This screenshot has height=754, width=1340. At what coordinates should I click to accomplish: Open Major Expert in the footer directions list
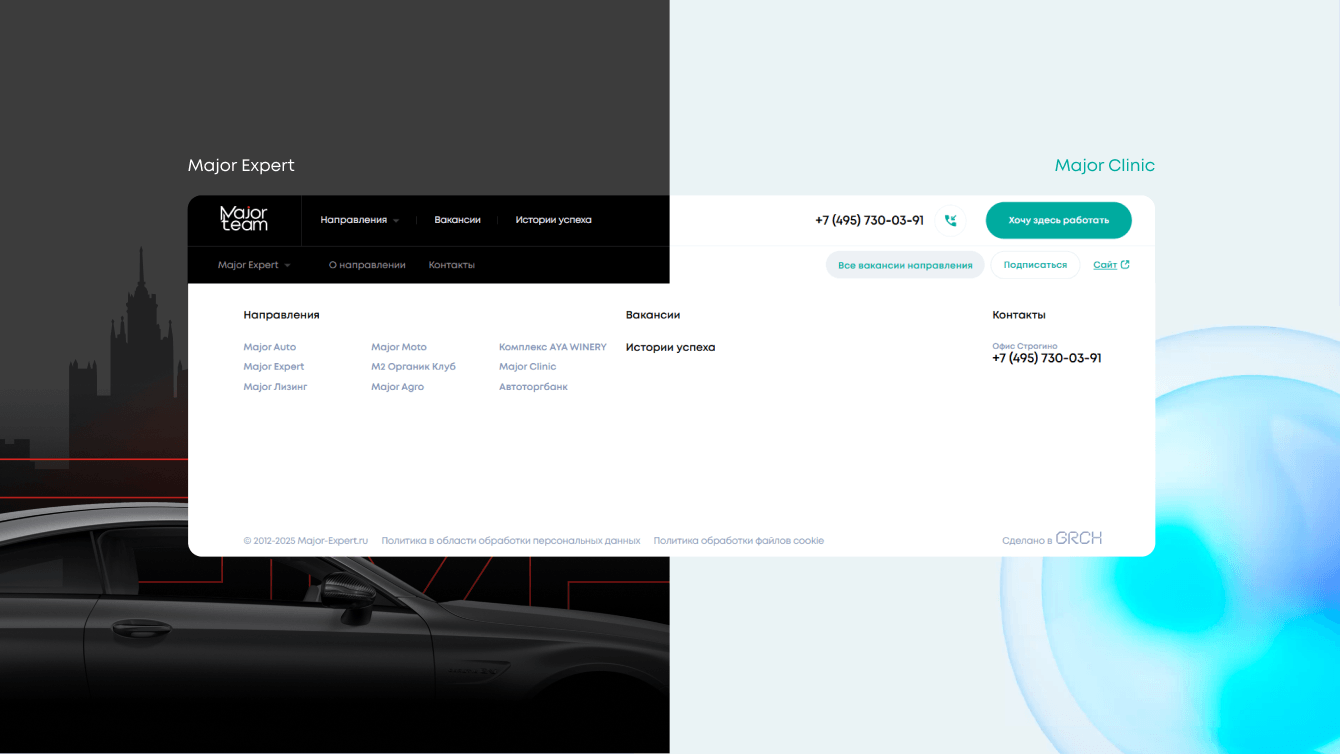click(274, 367)
